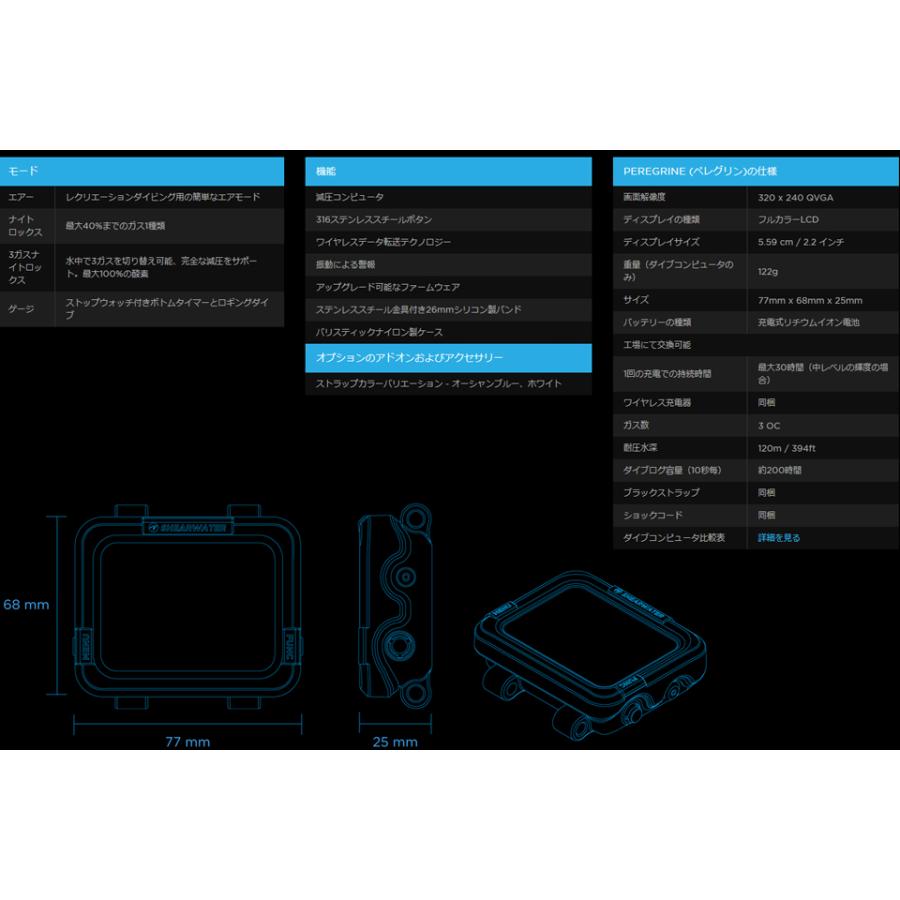
Task: Click the フルカラーLCD value
Action: (x=788, y=219)
